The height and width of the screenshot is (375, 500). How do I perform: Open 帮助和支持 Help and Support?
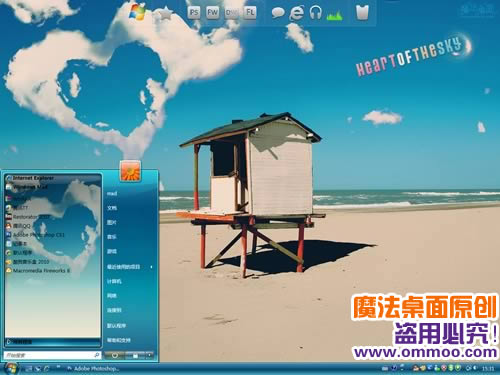tap(119, 340)
